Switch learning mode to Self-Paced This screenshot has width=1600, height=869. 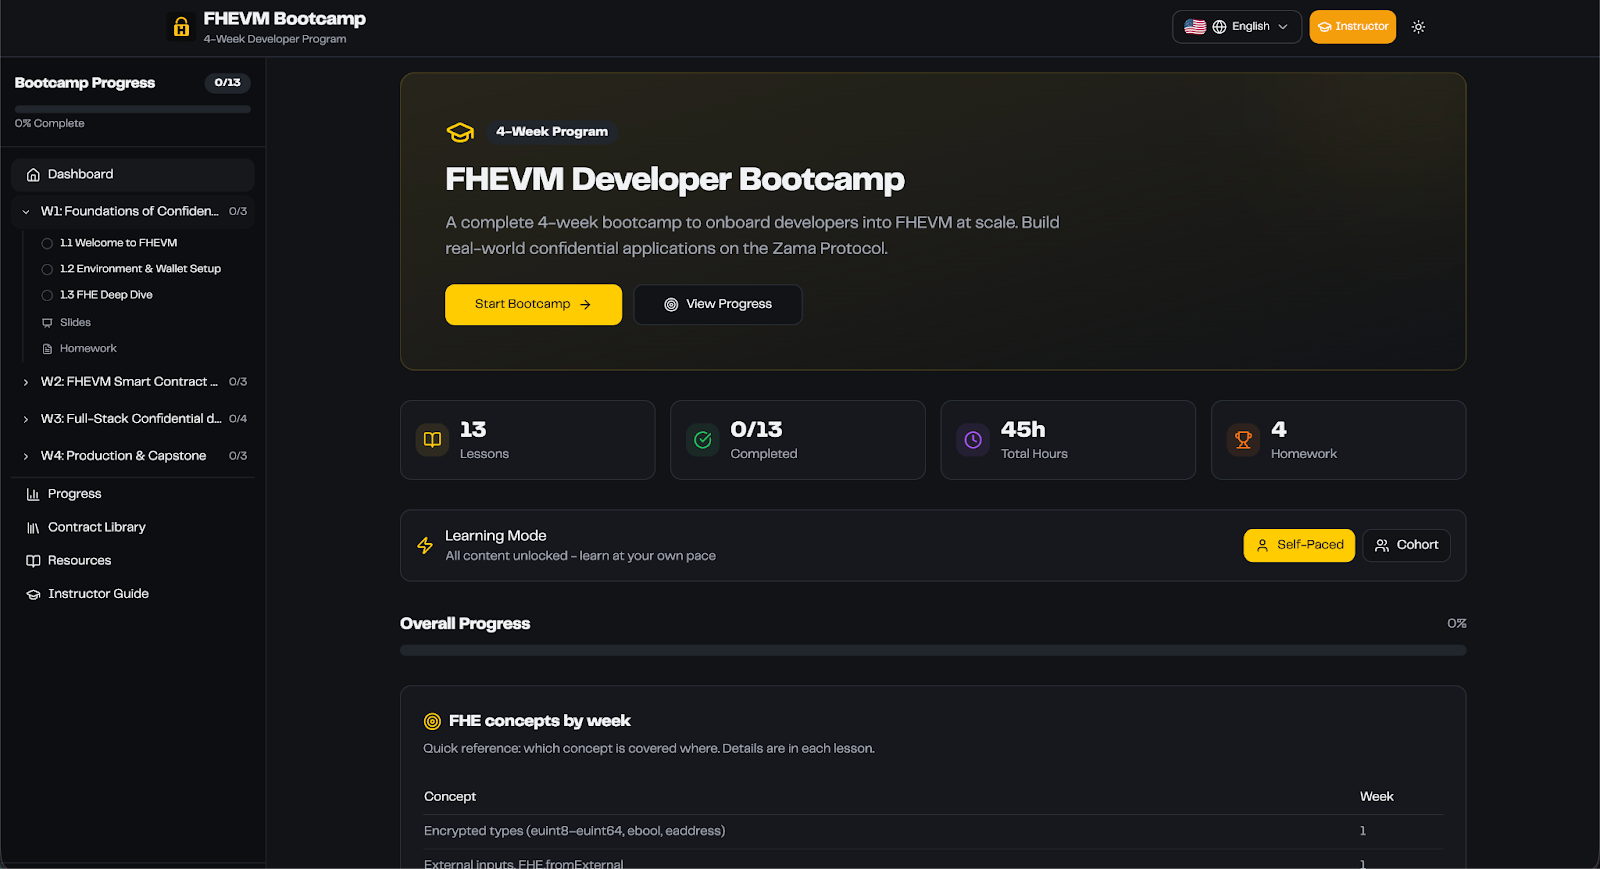coord(1299,546)
